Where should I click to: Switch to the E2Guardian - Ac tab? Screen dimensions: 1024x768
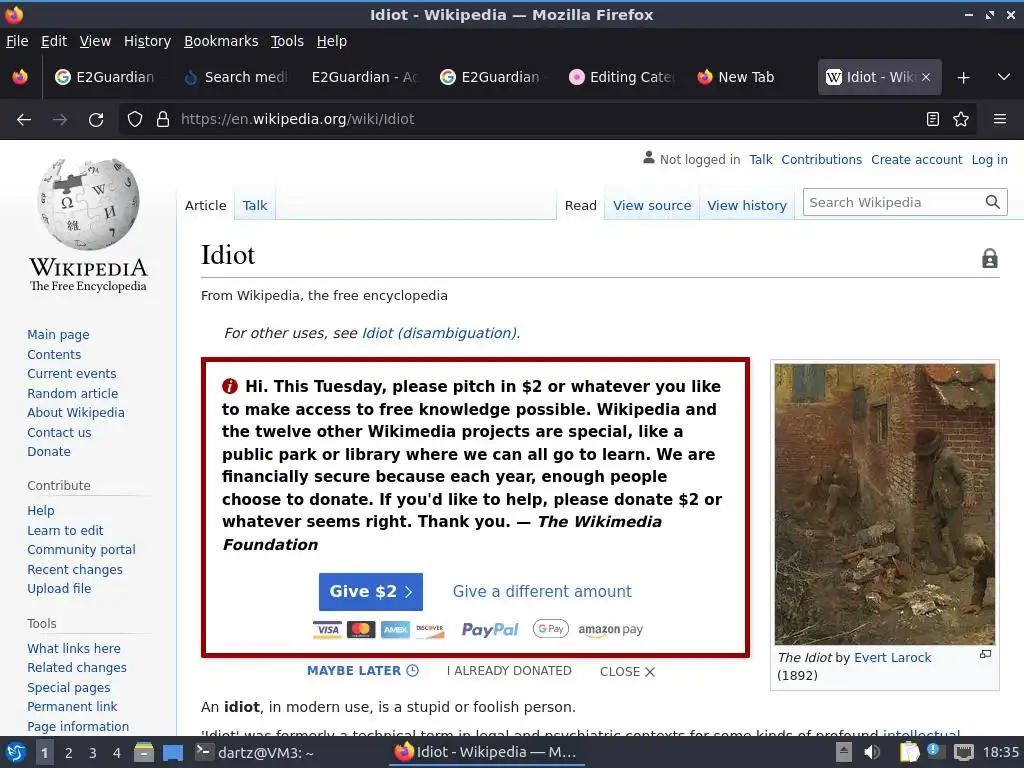coord(364,77)
